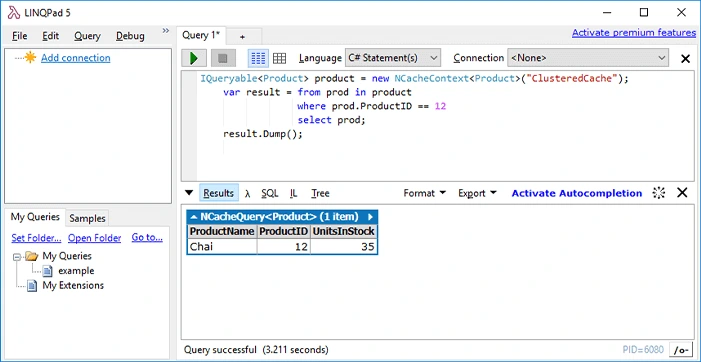
Task: Switch to the My Queries tab
Action: pos(35,217)
